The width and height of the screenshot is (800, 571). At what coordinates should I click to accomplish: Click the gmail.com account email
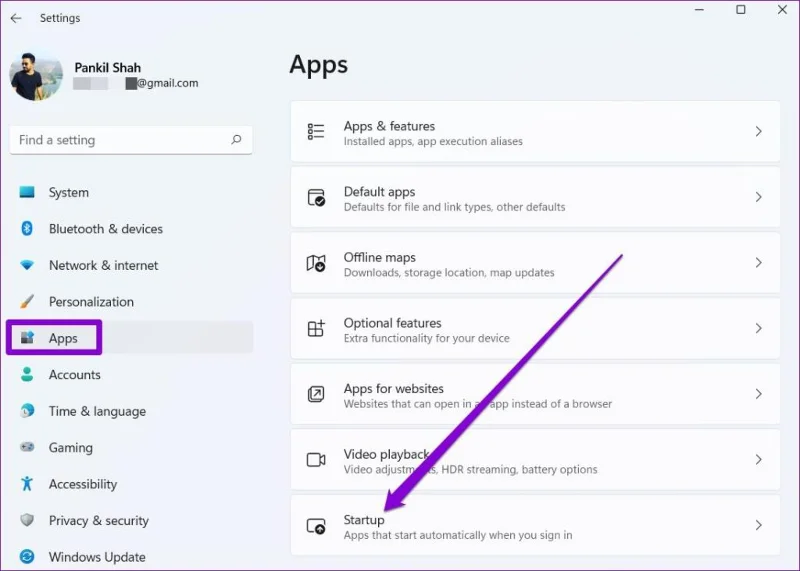(136, 83)
